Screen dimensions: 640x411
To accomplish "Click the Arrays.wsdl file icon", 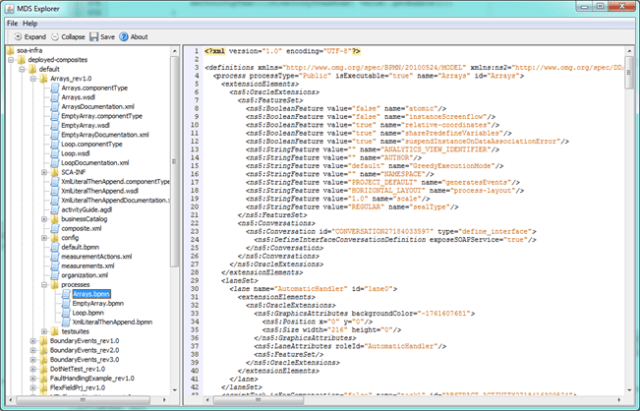I will coord(55,98).
